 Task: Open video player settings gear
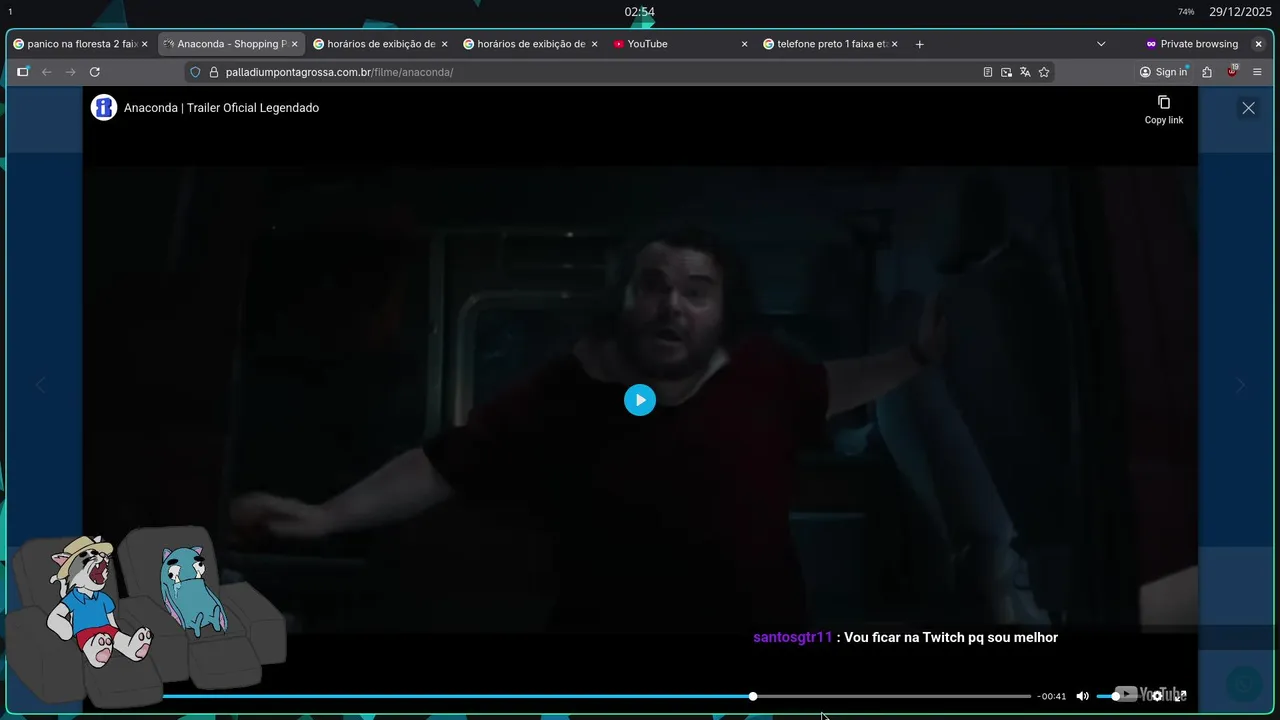coord(1157,696)
